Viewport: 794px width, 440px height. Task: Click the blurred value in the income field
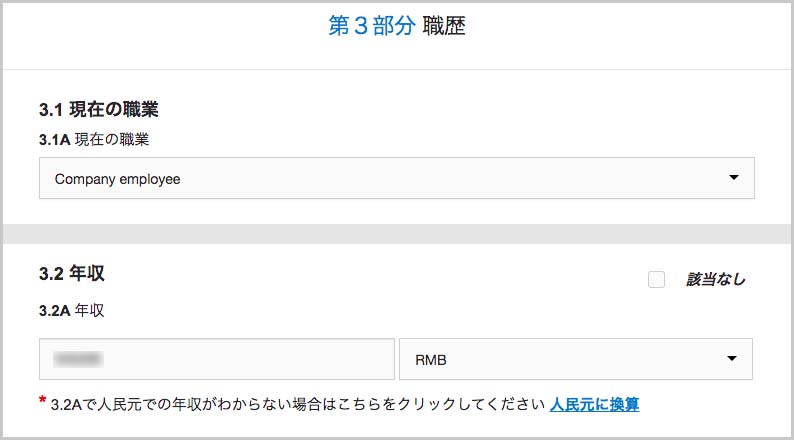click(x=78, y=359)
